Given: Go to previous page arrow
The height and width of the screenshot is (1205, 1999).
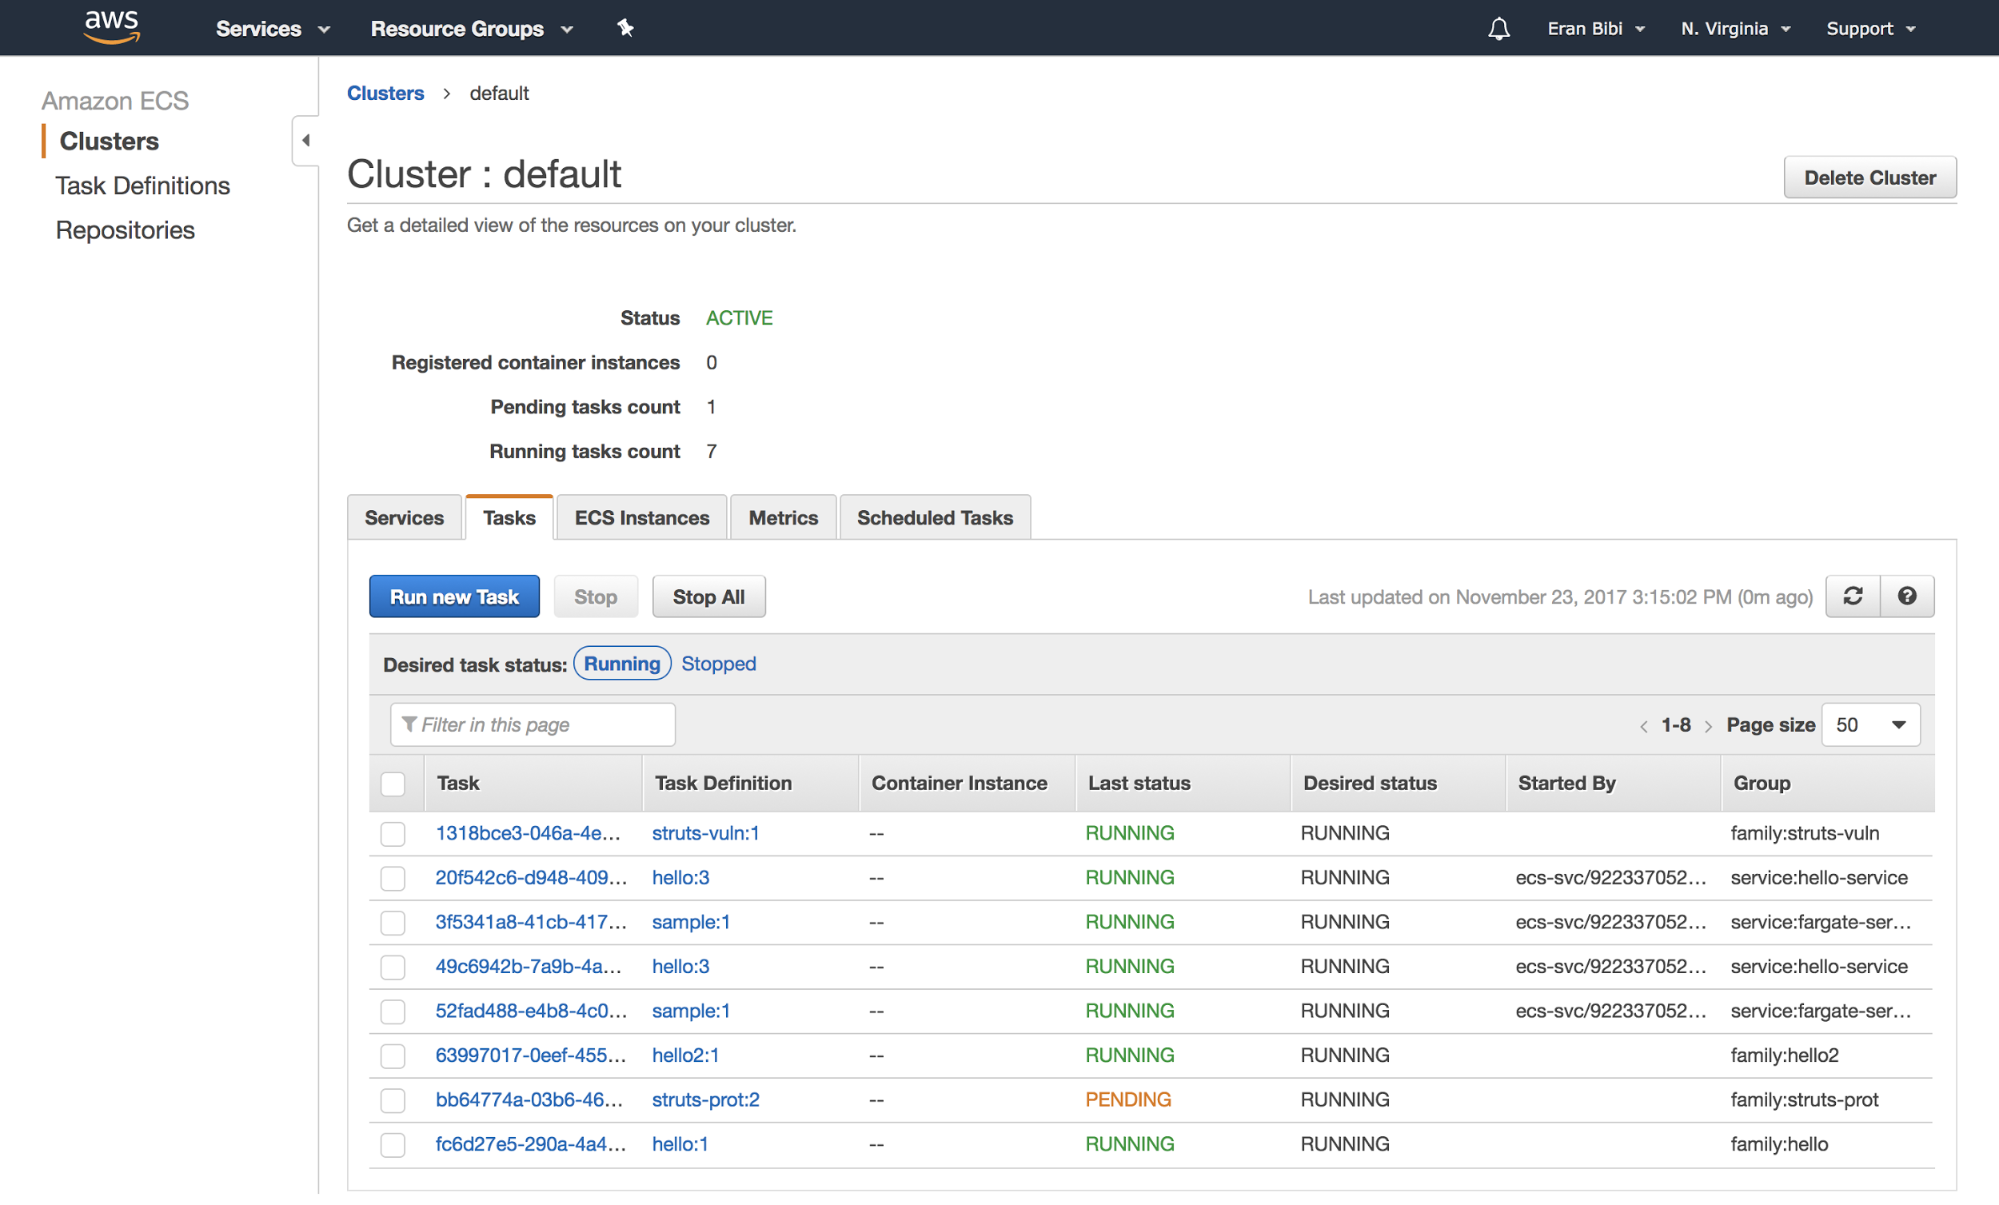Looking at the screenshot, I should click(1643, 726).
